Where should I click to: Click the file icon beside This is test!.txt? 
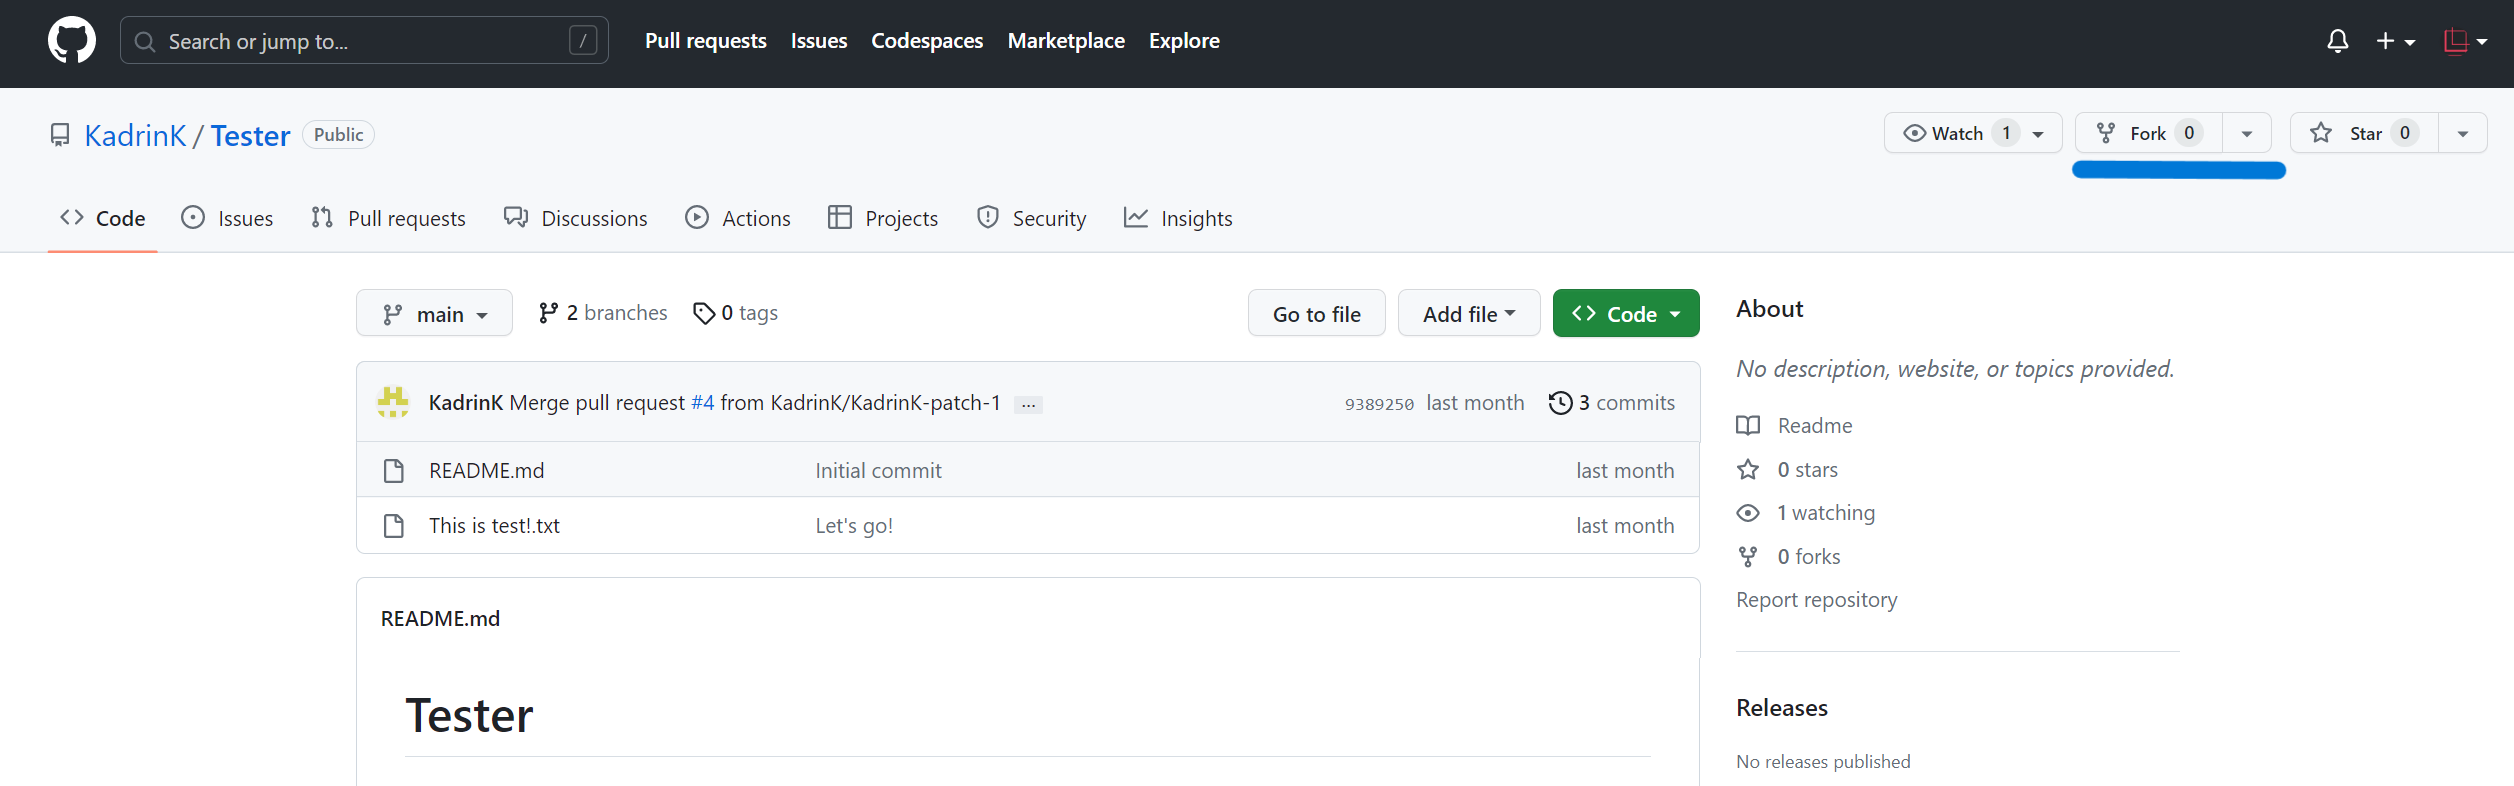point(394,525)
